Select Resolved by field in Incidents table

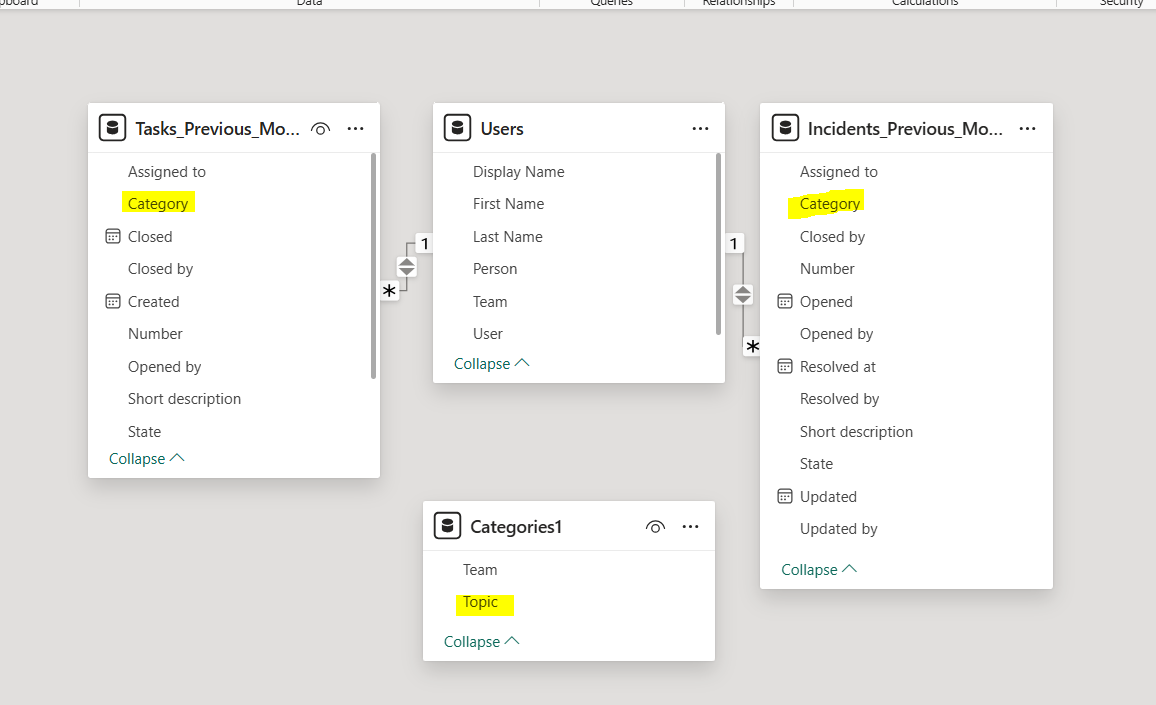click(840, 399)
